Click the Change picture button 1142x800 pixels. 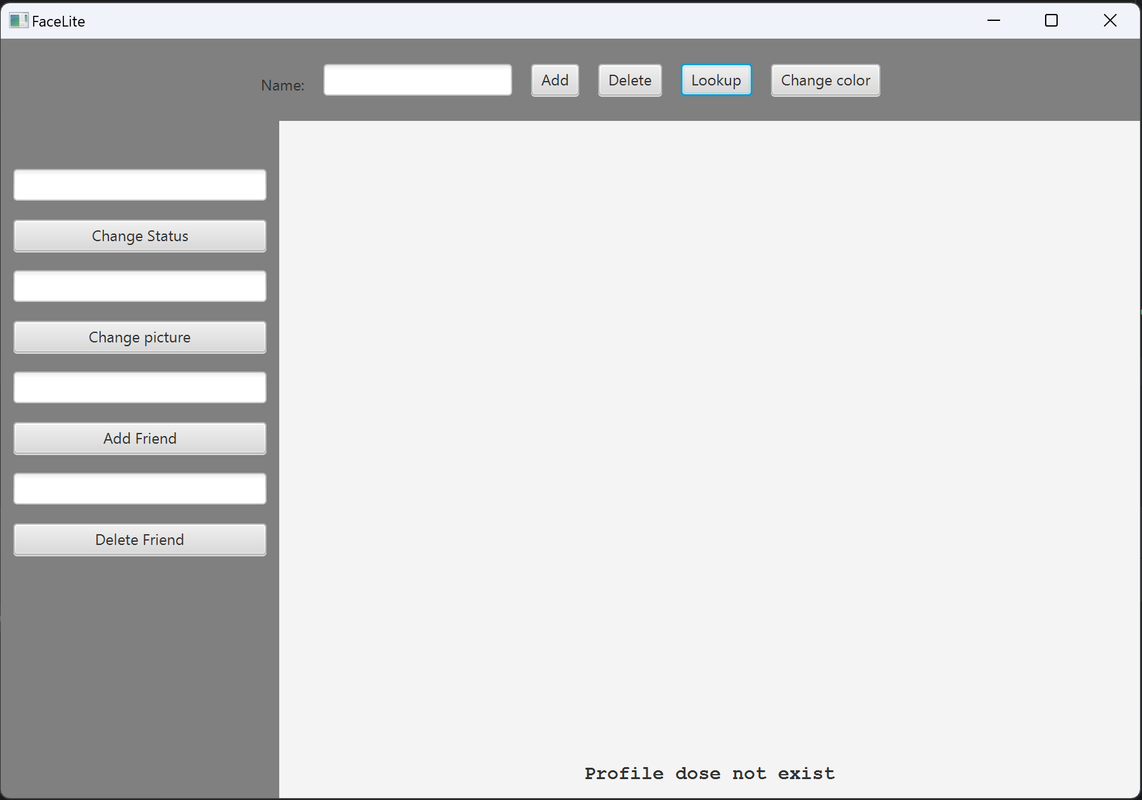(x=140, y=337)
